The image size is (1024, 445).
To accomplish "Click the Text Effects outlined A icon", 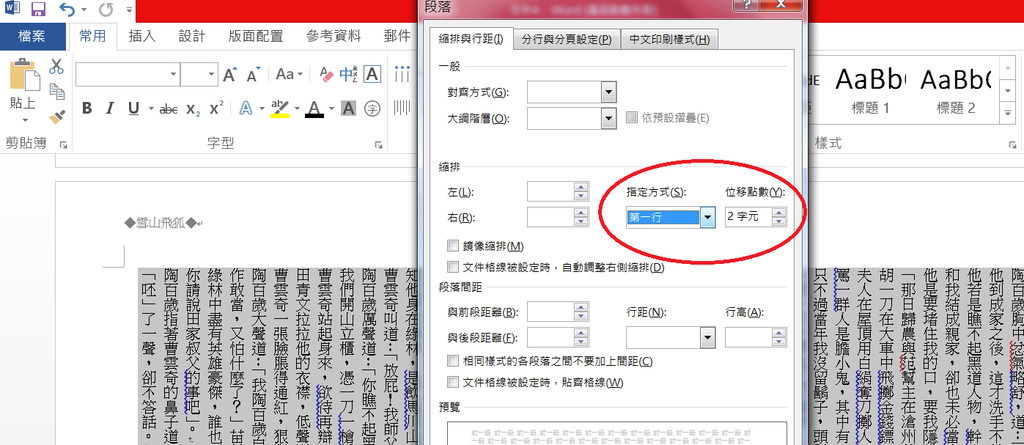I will pyautogui.click(x=246, y=108).
